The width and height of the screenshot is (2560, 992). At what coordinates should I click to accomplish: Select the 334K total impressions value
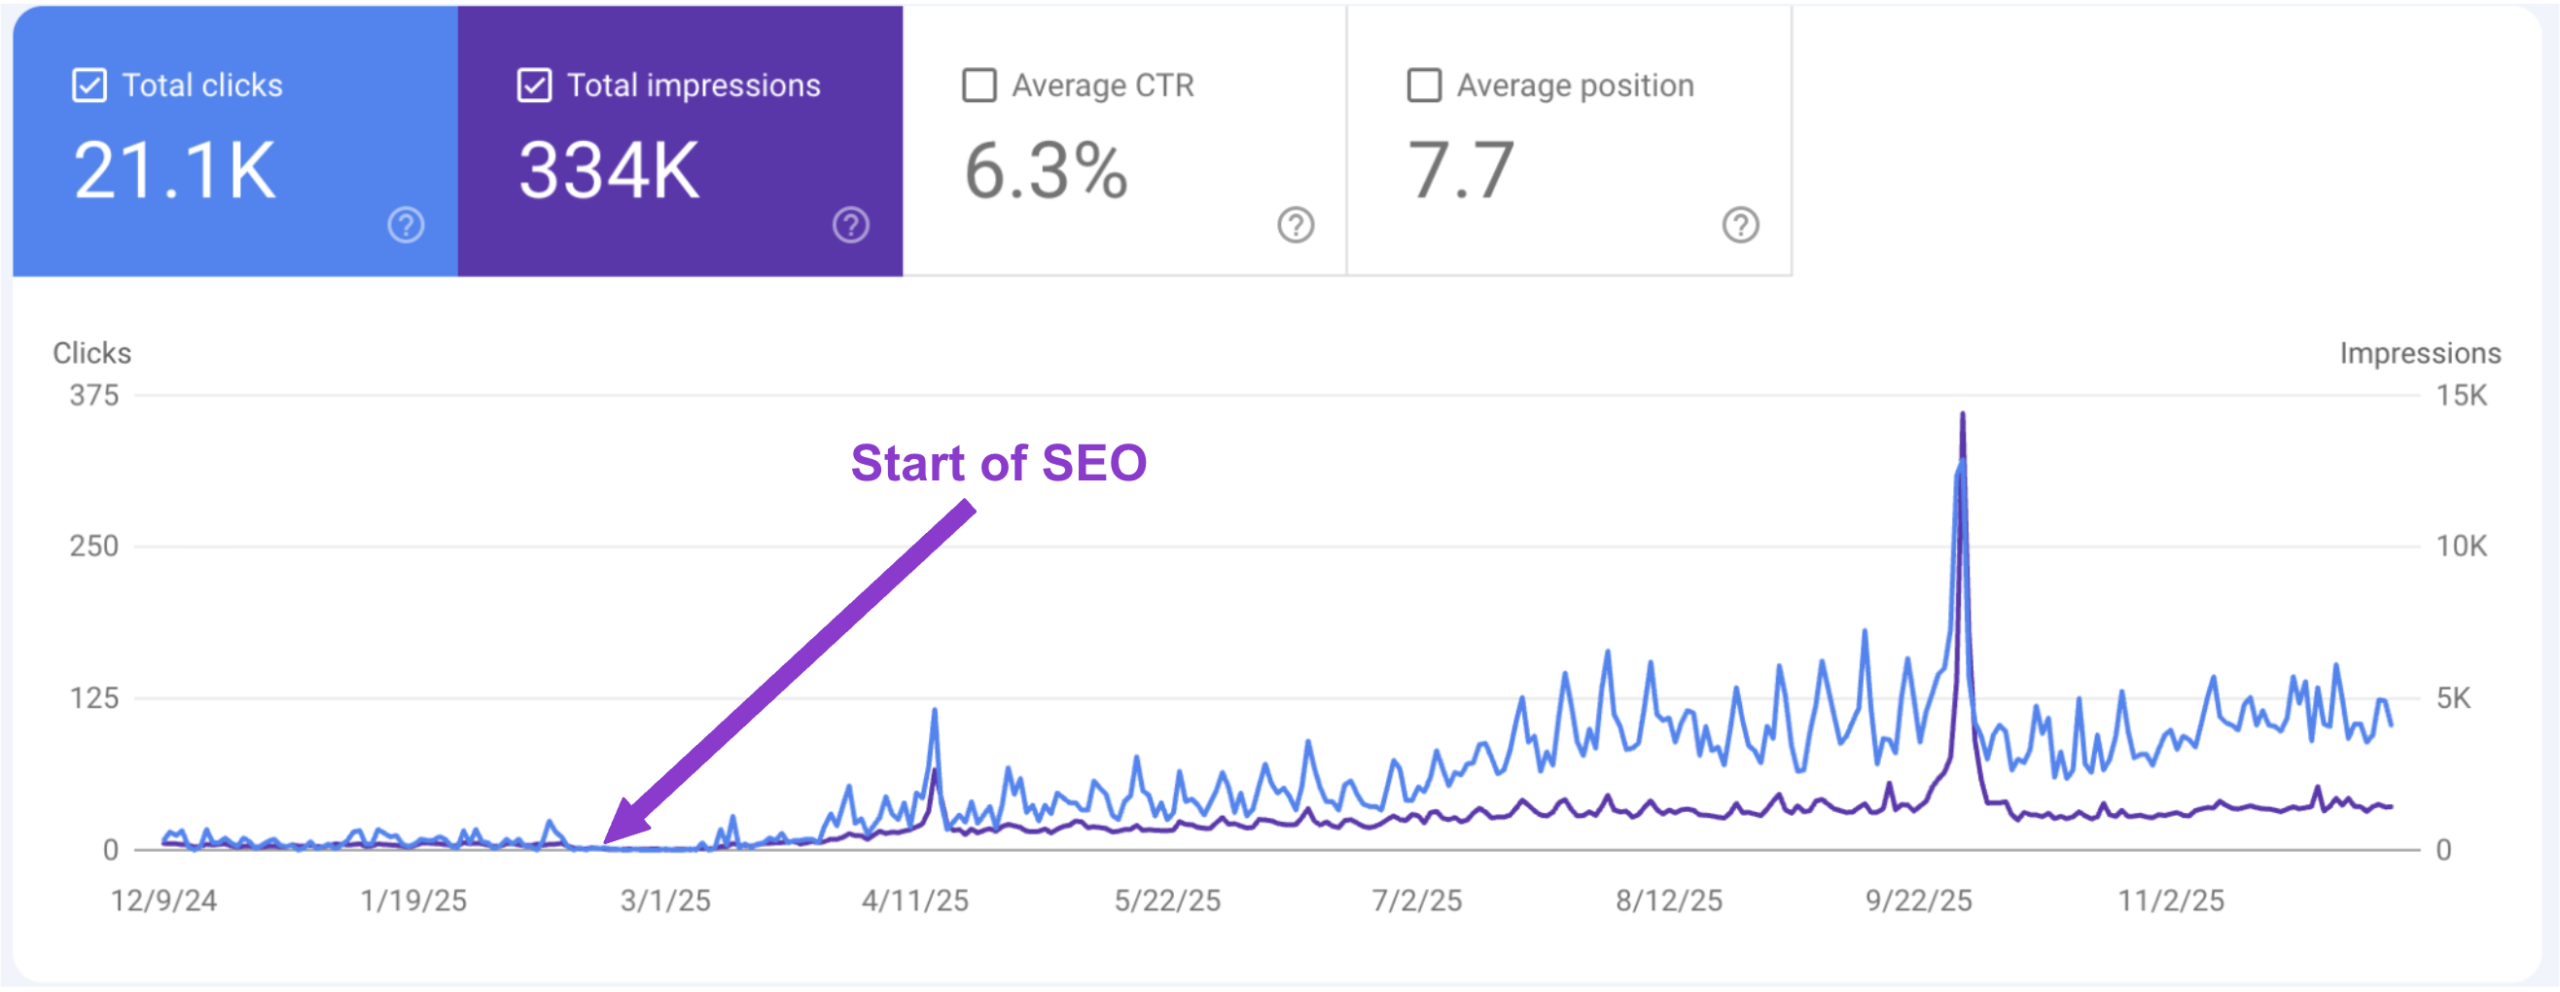(x=609, y=171)
